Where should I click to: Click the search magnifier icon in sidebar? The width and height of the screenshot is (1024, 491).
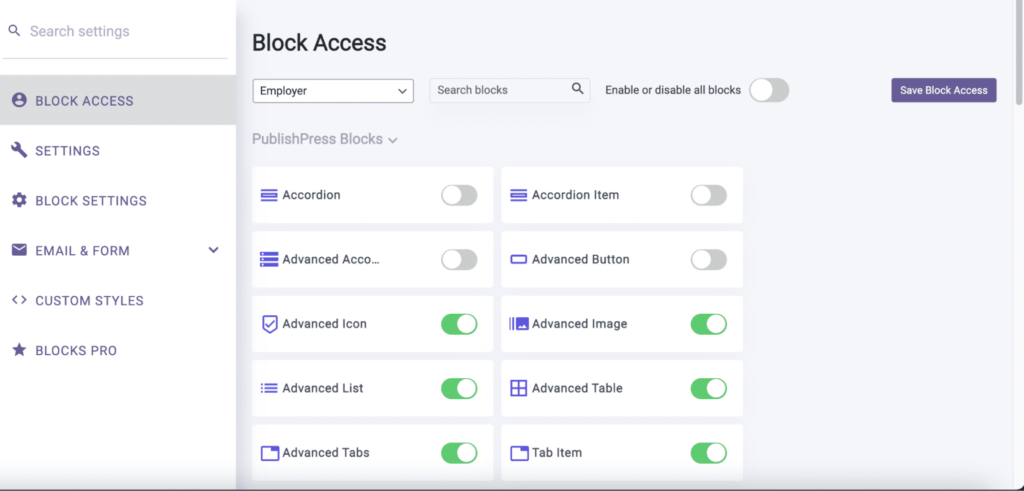point(14,31)
